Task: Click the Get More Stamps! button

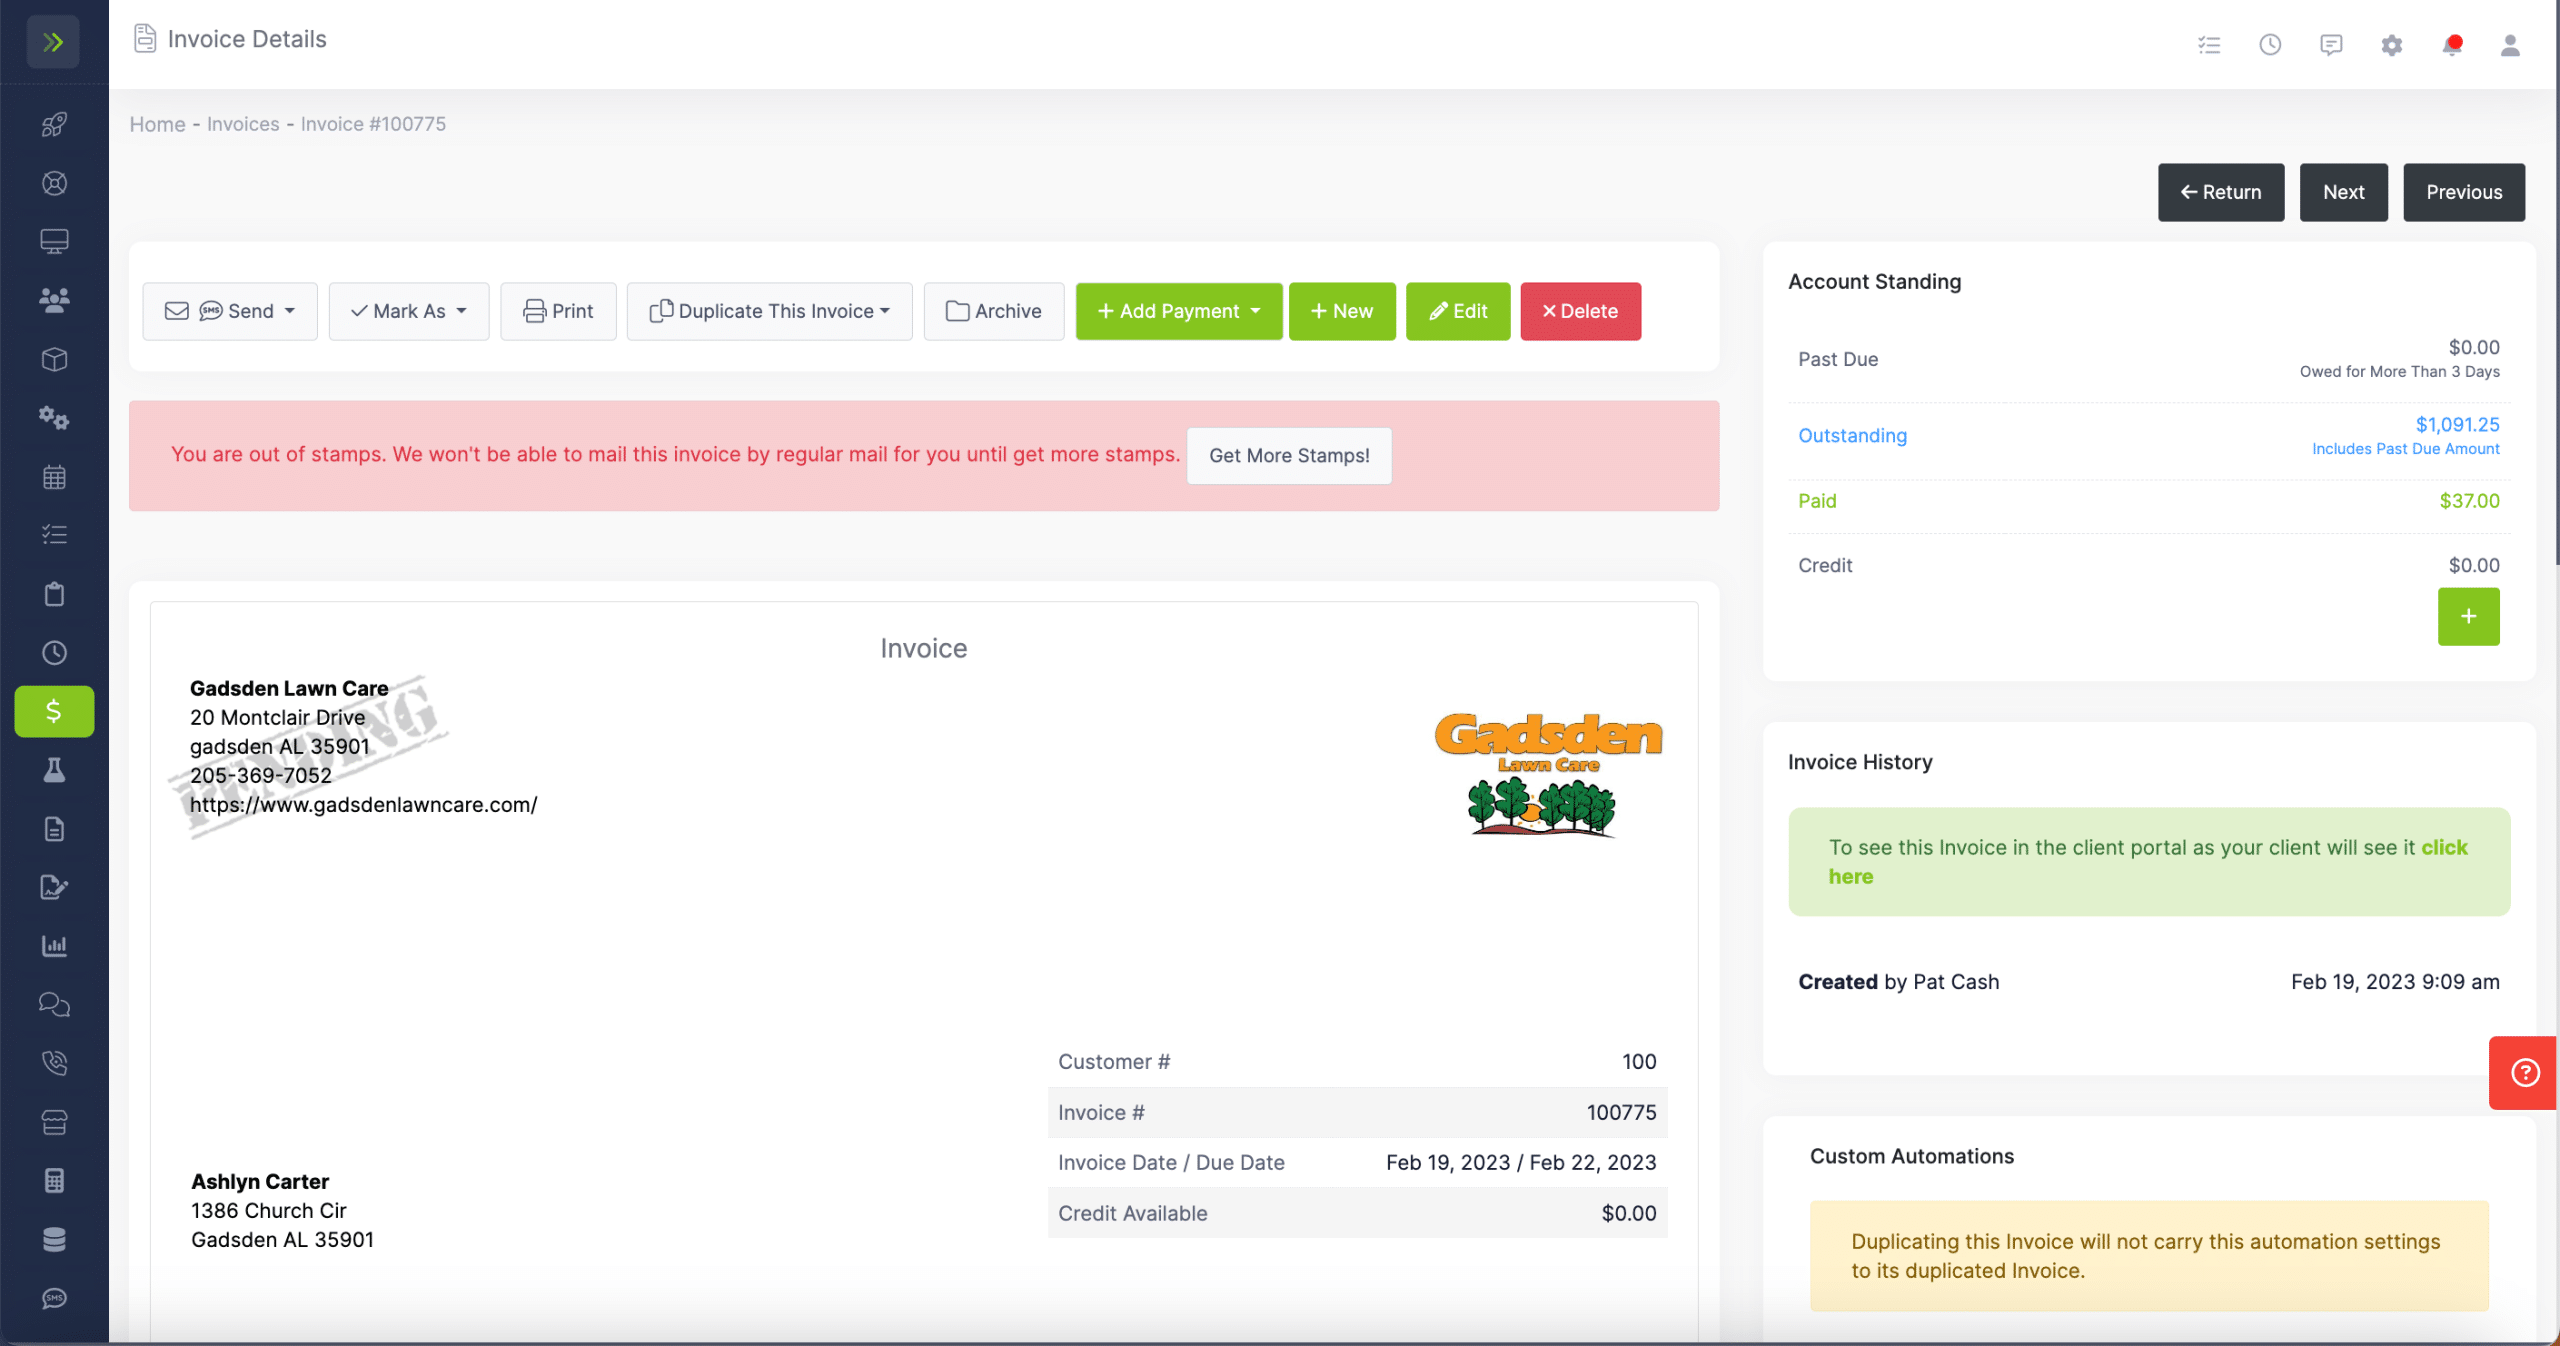Action: coord(1289,456)
